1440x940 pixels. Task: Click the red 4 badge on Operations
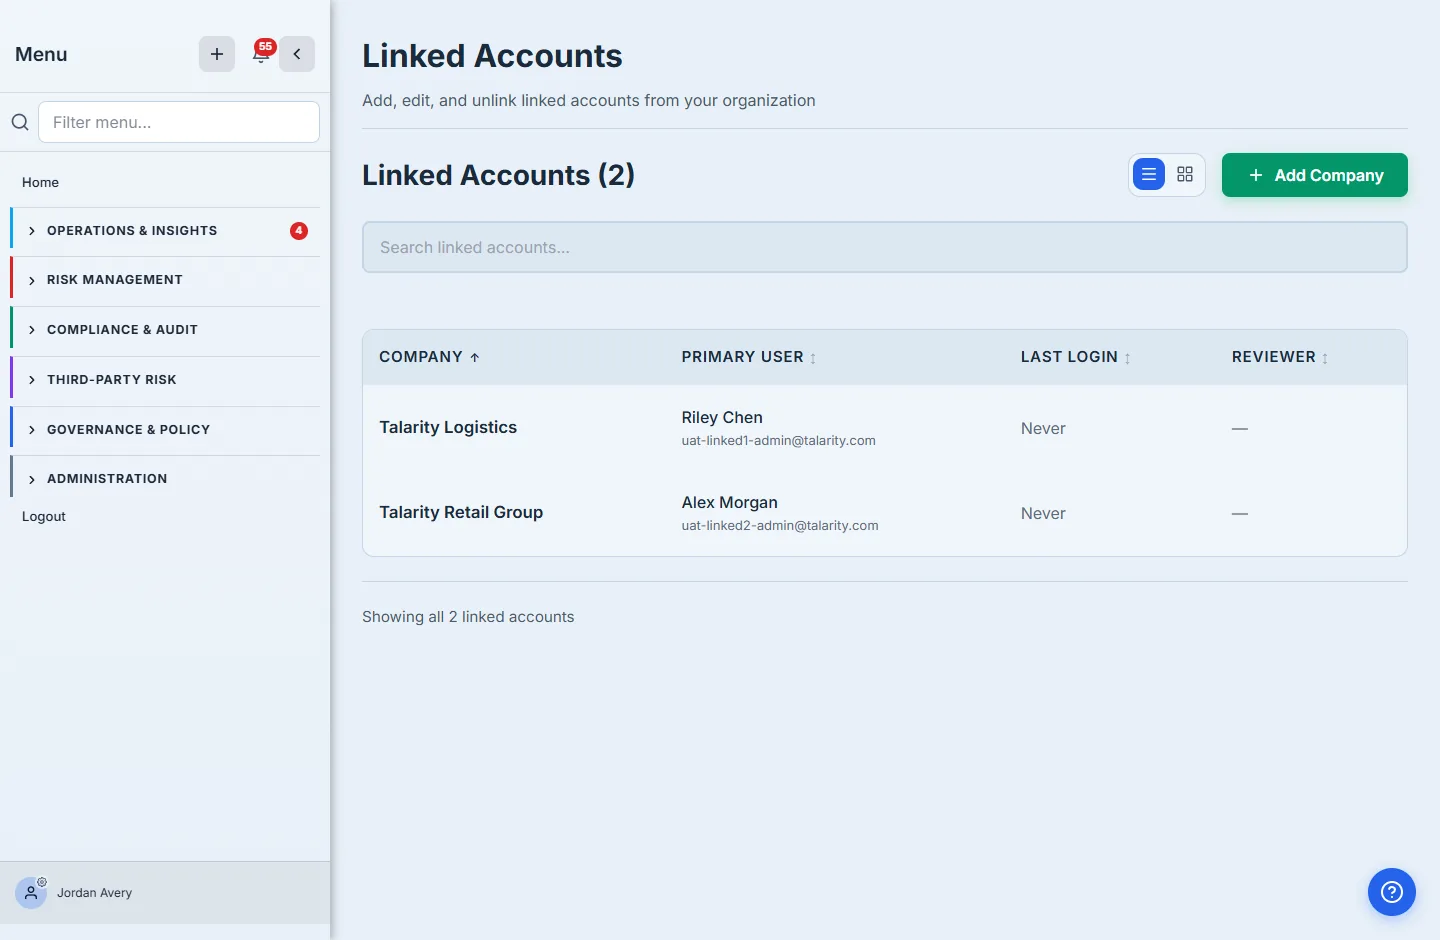(299, 231)
